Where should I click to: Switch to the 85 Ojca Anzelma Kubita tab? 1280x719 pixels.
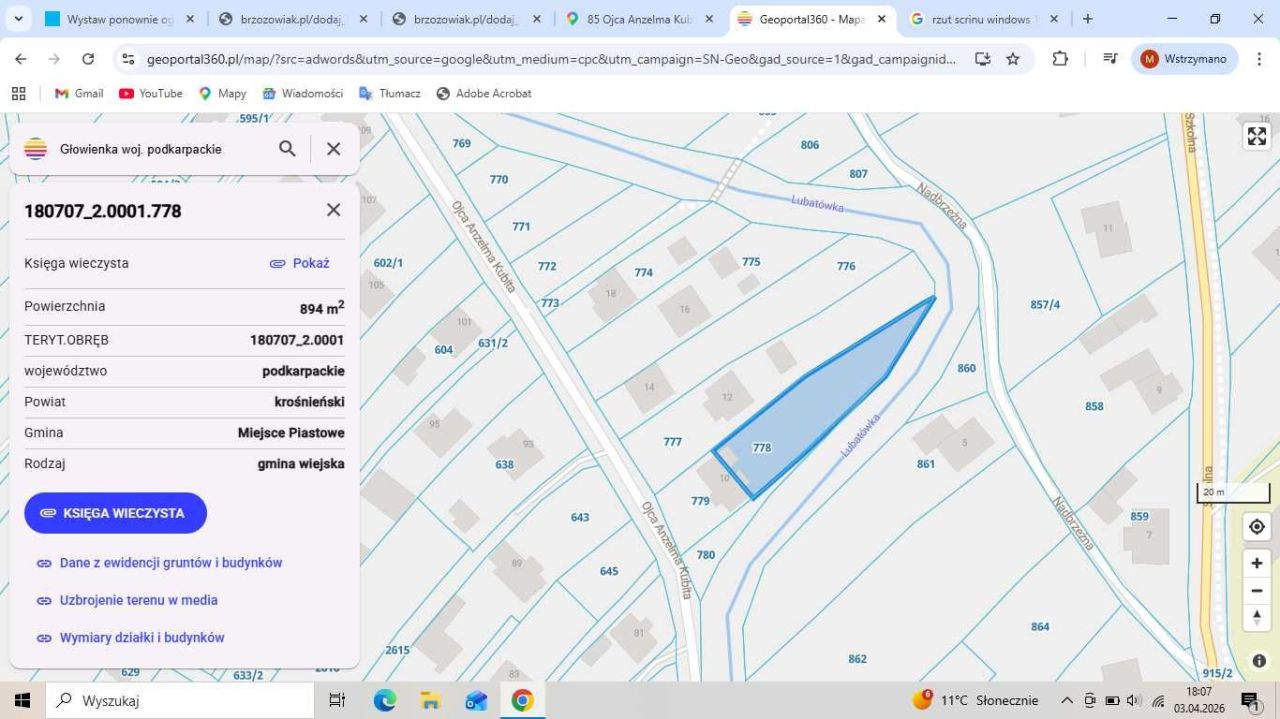click(640, 19)
